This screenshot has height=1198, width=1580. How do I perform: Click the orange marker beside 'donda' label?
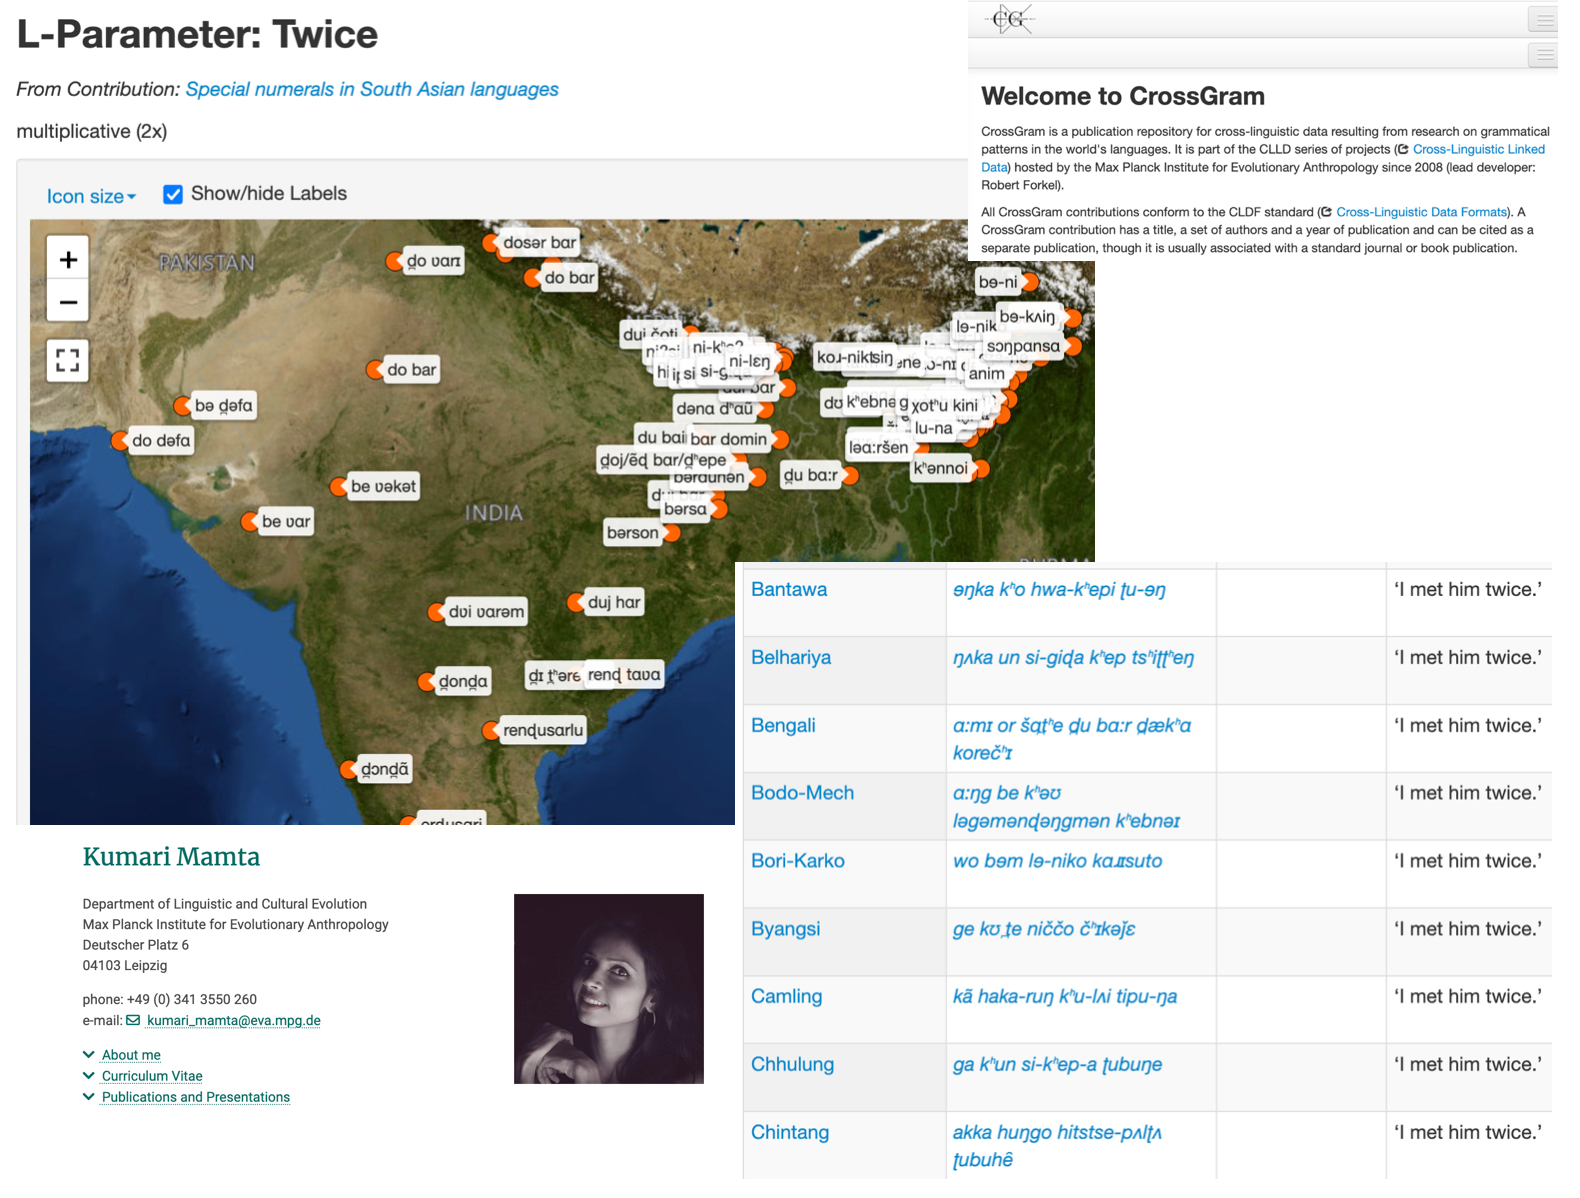[x=427, y=682]
